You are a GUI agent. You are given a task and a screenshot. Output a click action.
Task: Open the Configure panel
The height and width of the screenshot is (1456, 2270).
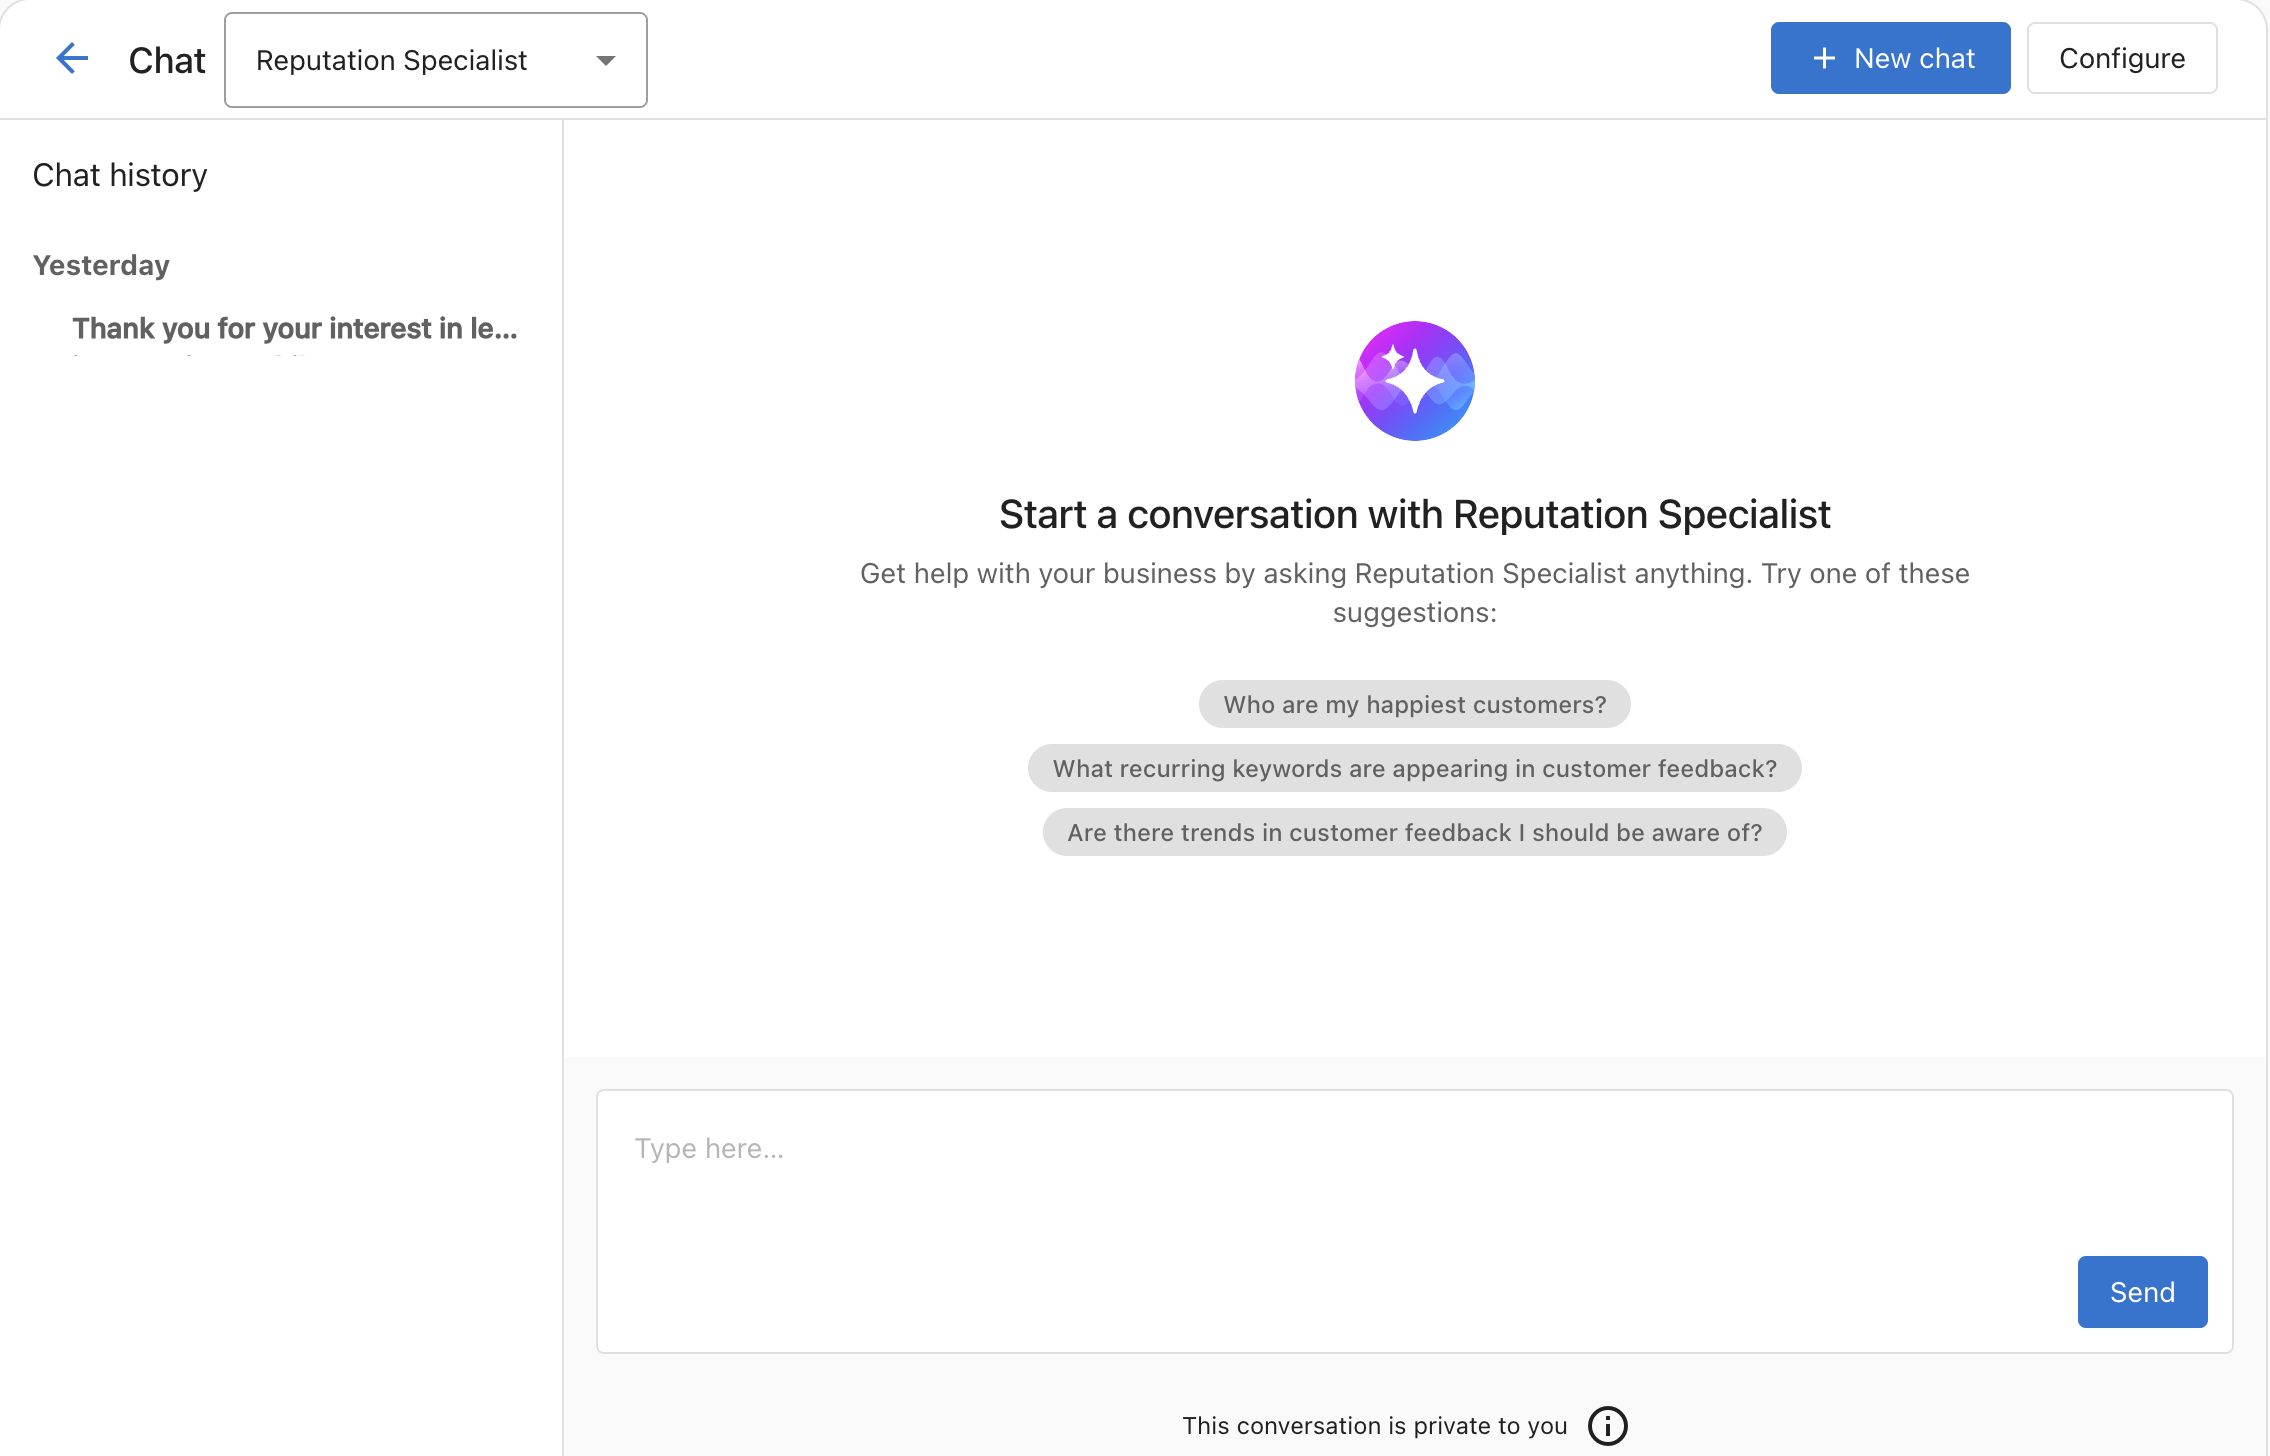coord(2121,57)
